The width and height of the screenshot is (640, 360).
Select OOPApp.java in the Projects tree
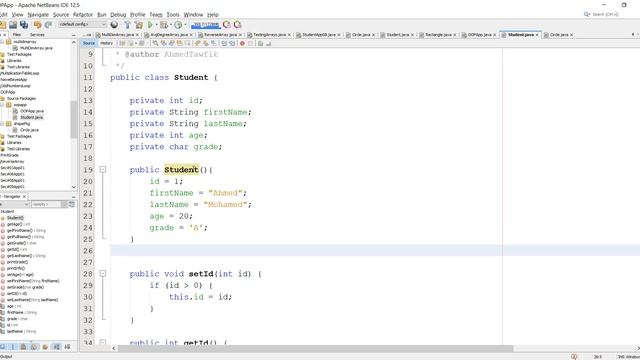pyautogui.click(x=32, y=111)
